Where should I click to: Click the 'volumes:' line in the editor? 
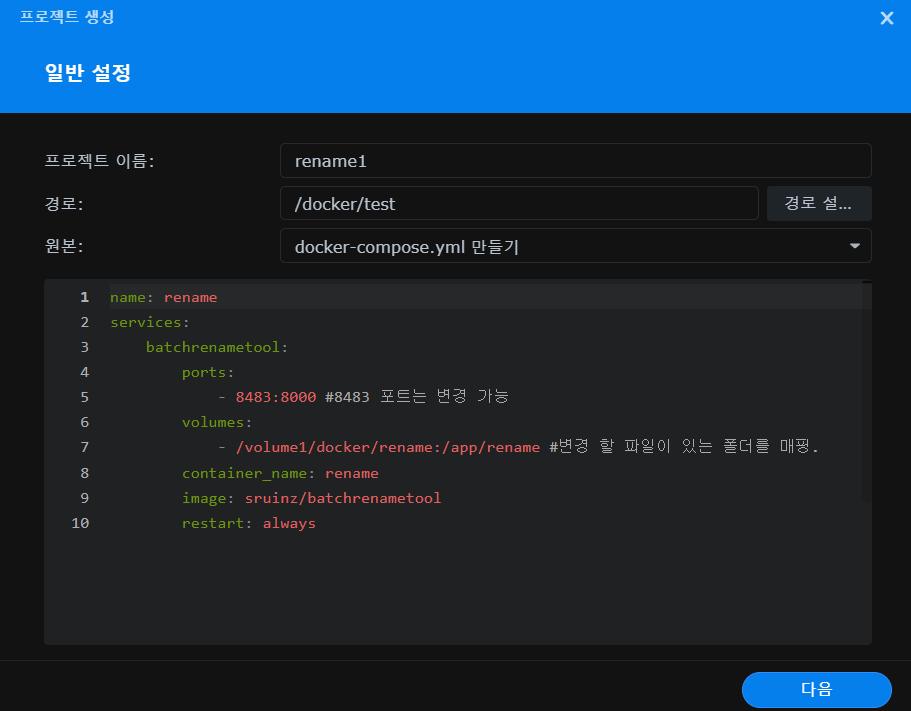(x=216, y=422)
